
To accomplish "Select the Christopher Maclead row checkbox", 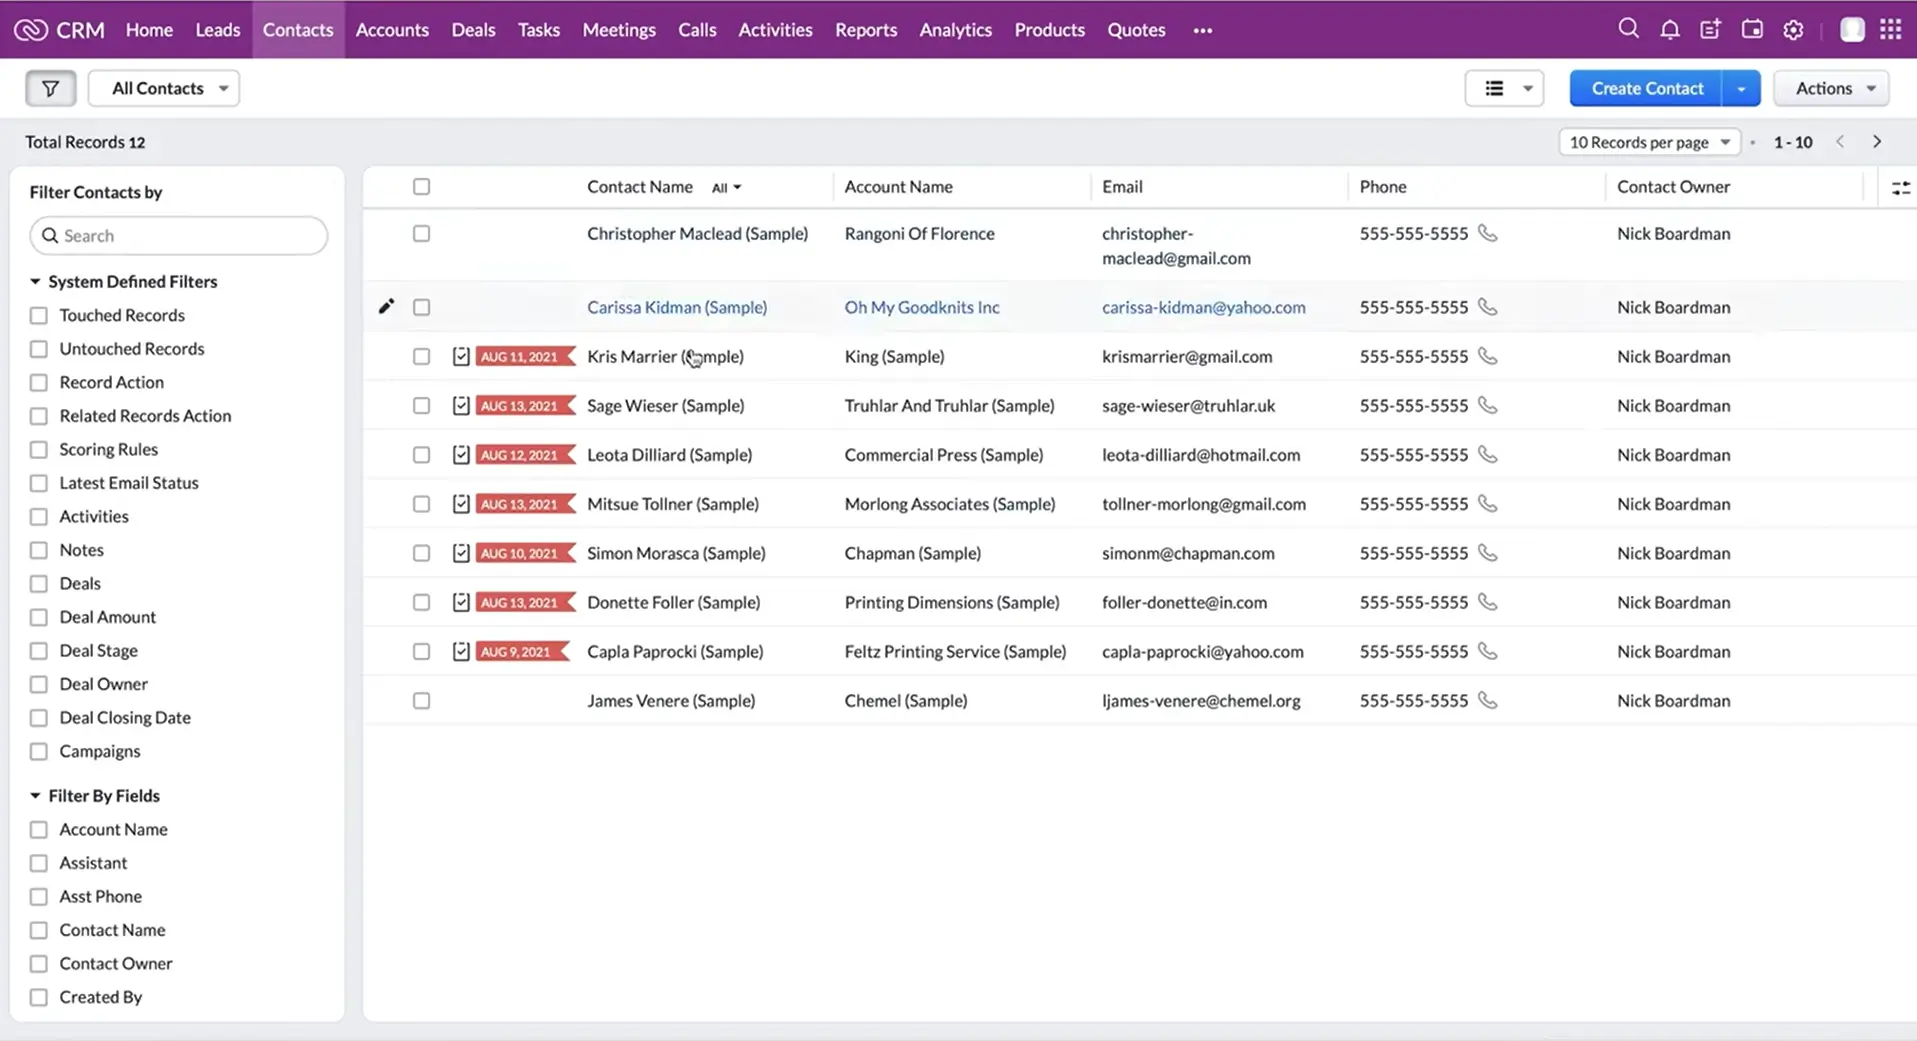I will 421,233.
